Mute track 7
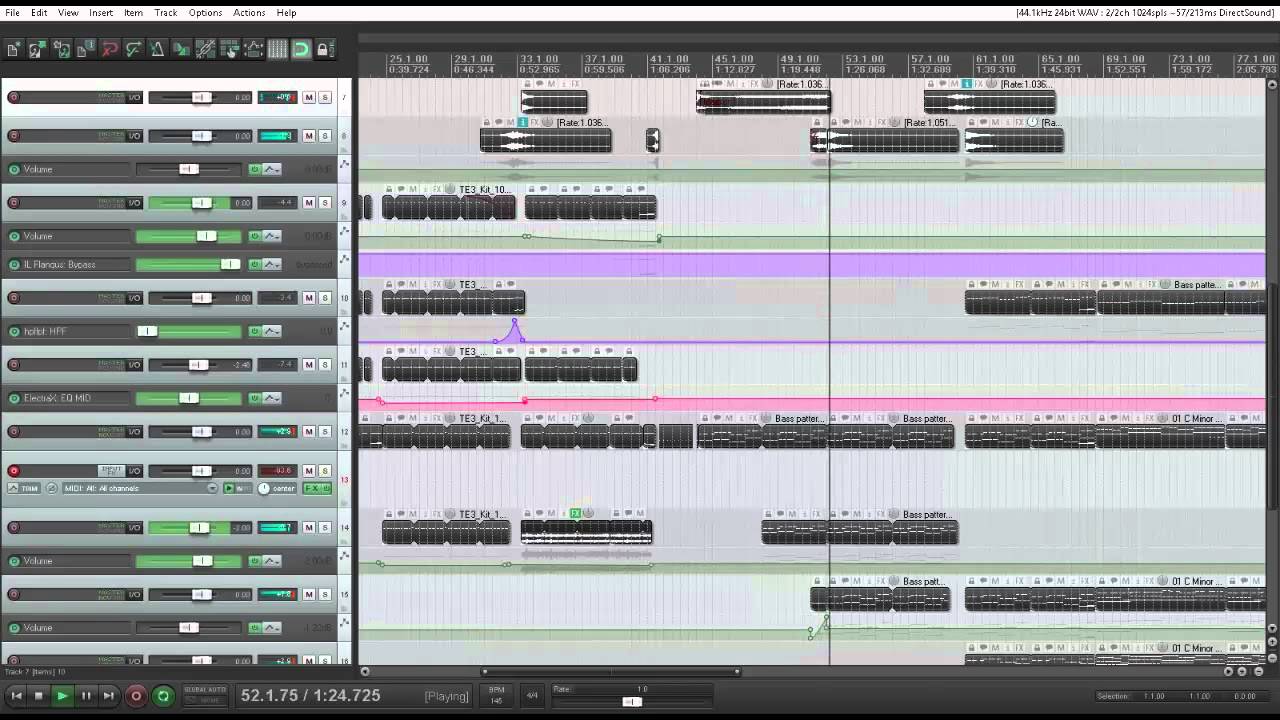 click(309, 97)
